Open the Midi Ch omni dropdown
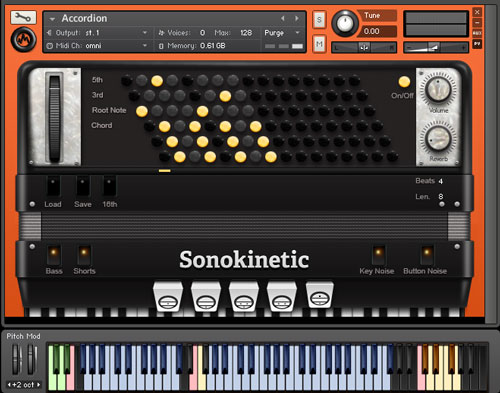Screen dimensions: 500x393 [98, 46]
